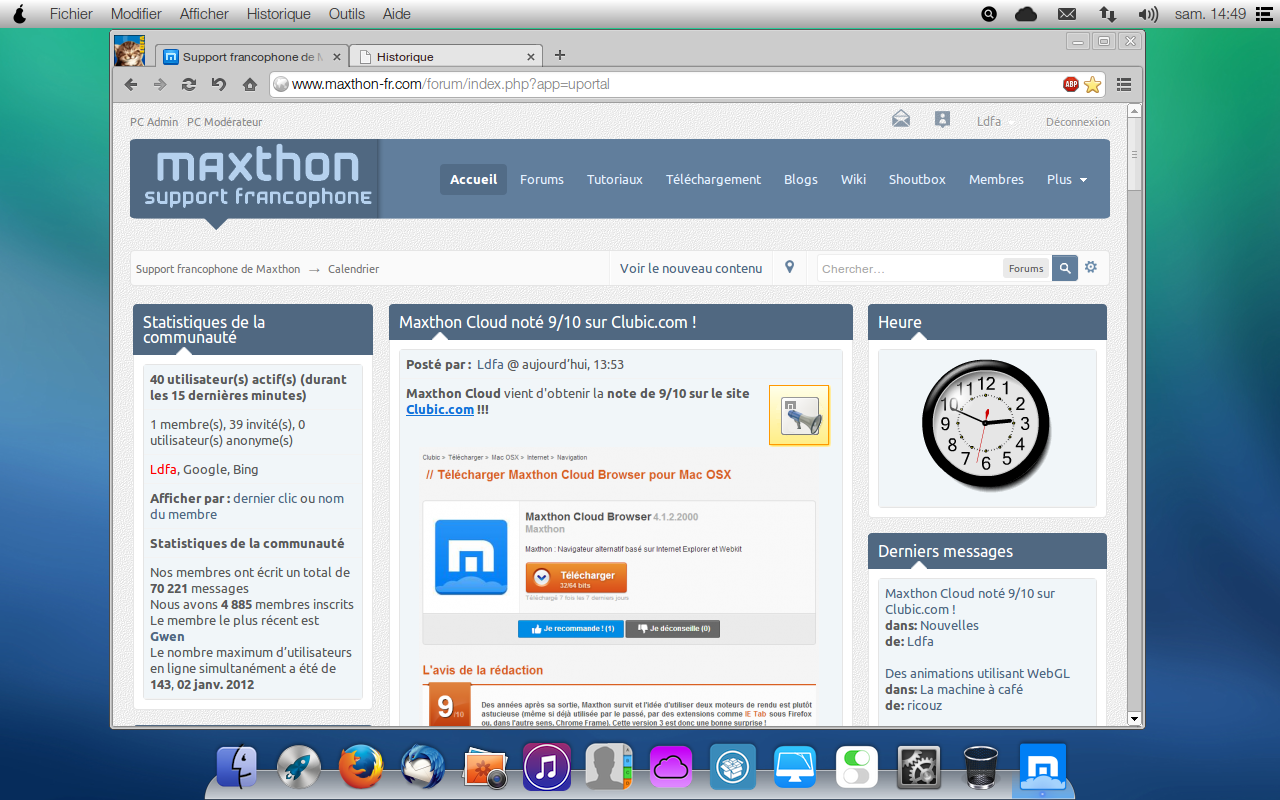The width and height of the screenshot is (1280, 800).
Task: Launch Firefox from the dock
Action: 361,768
